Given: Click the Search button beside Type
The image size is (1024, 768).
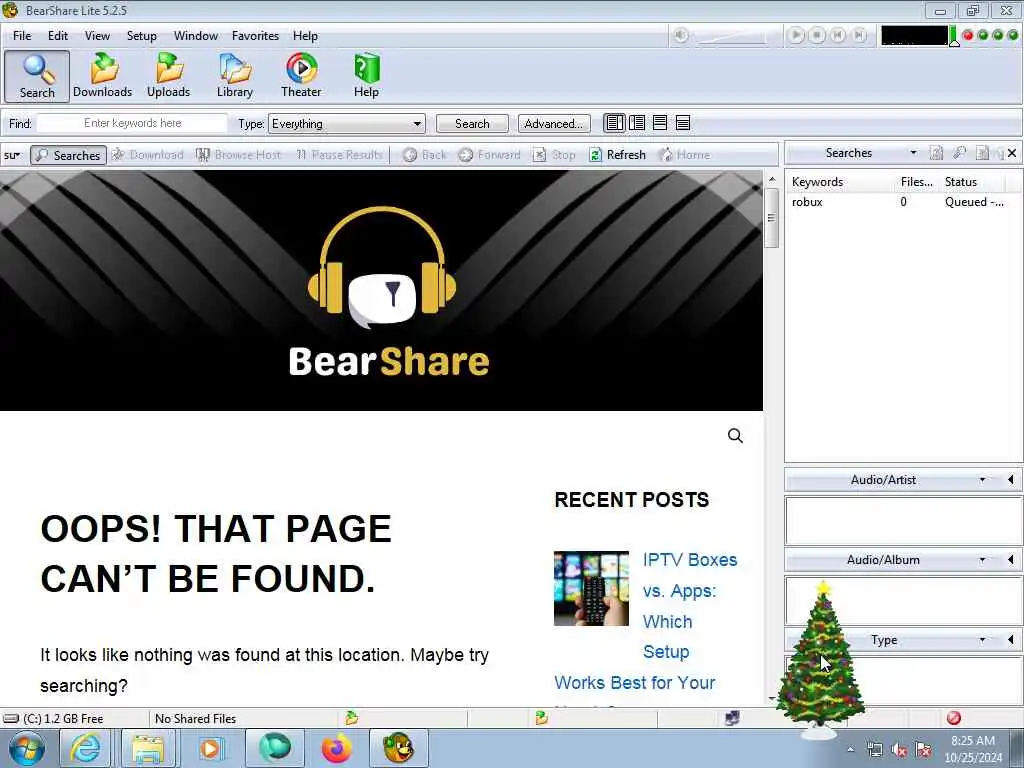Looking at the screenshot, I should 472,123.
